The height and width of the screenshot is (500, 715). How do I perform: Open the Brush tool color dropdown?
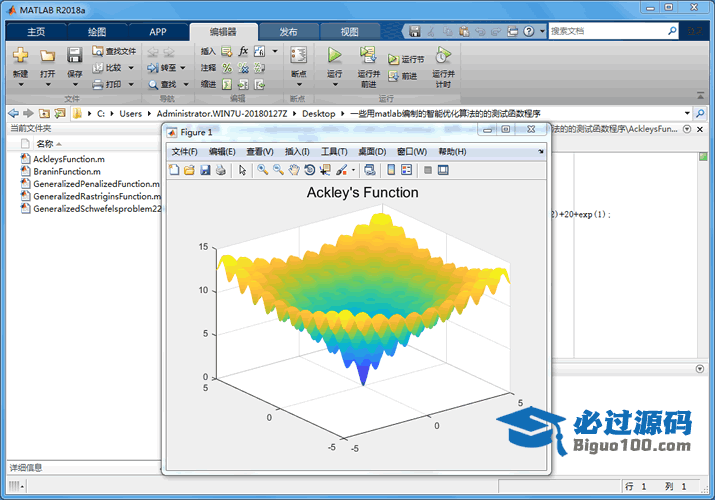[353, 170]
